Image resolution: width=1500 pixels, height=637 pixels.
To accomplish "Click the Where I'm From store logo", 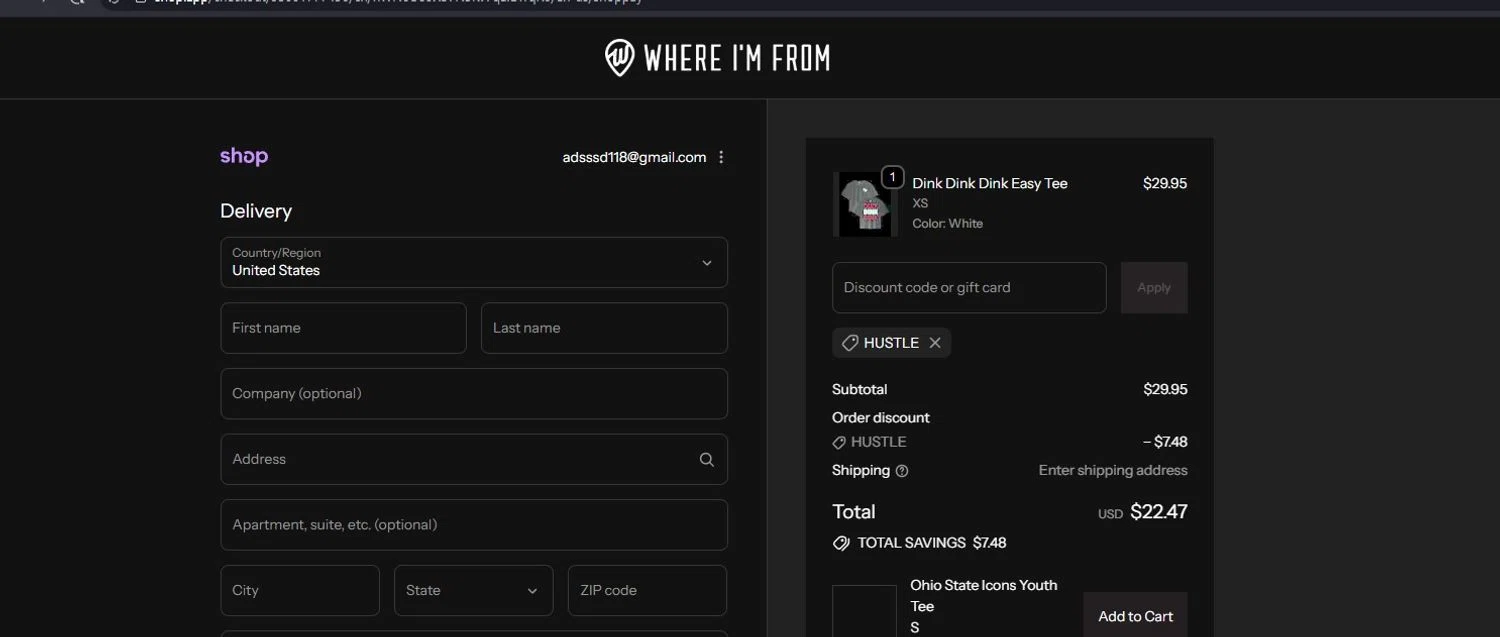I will coord(718,58).
